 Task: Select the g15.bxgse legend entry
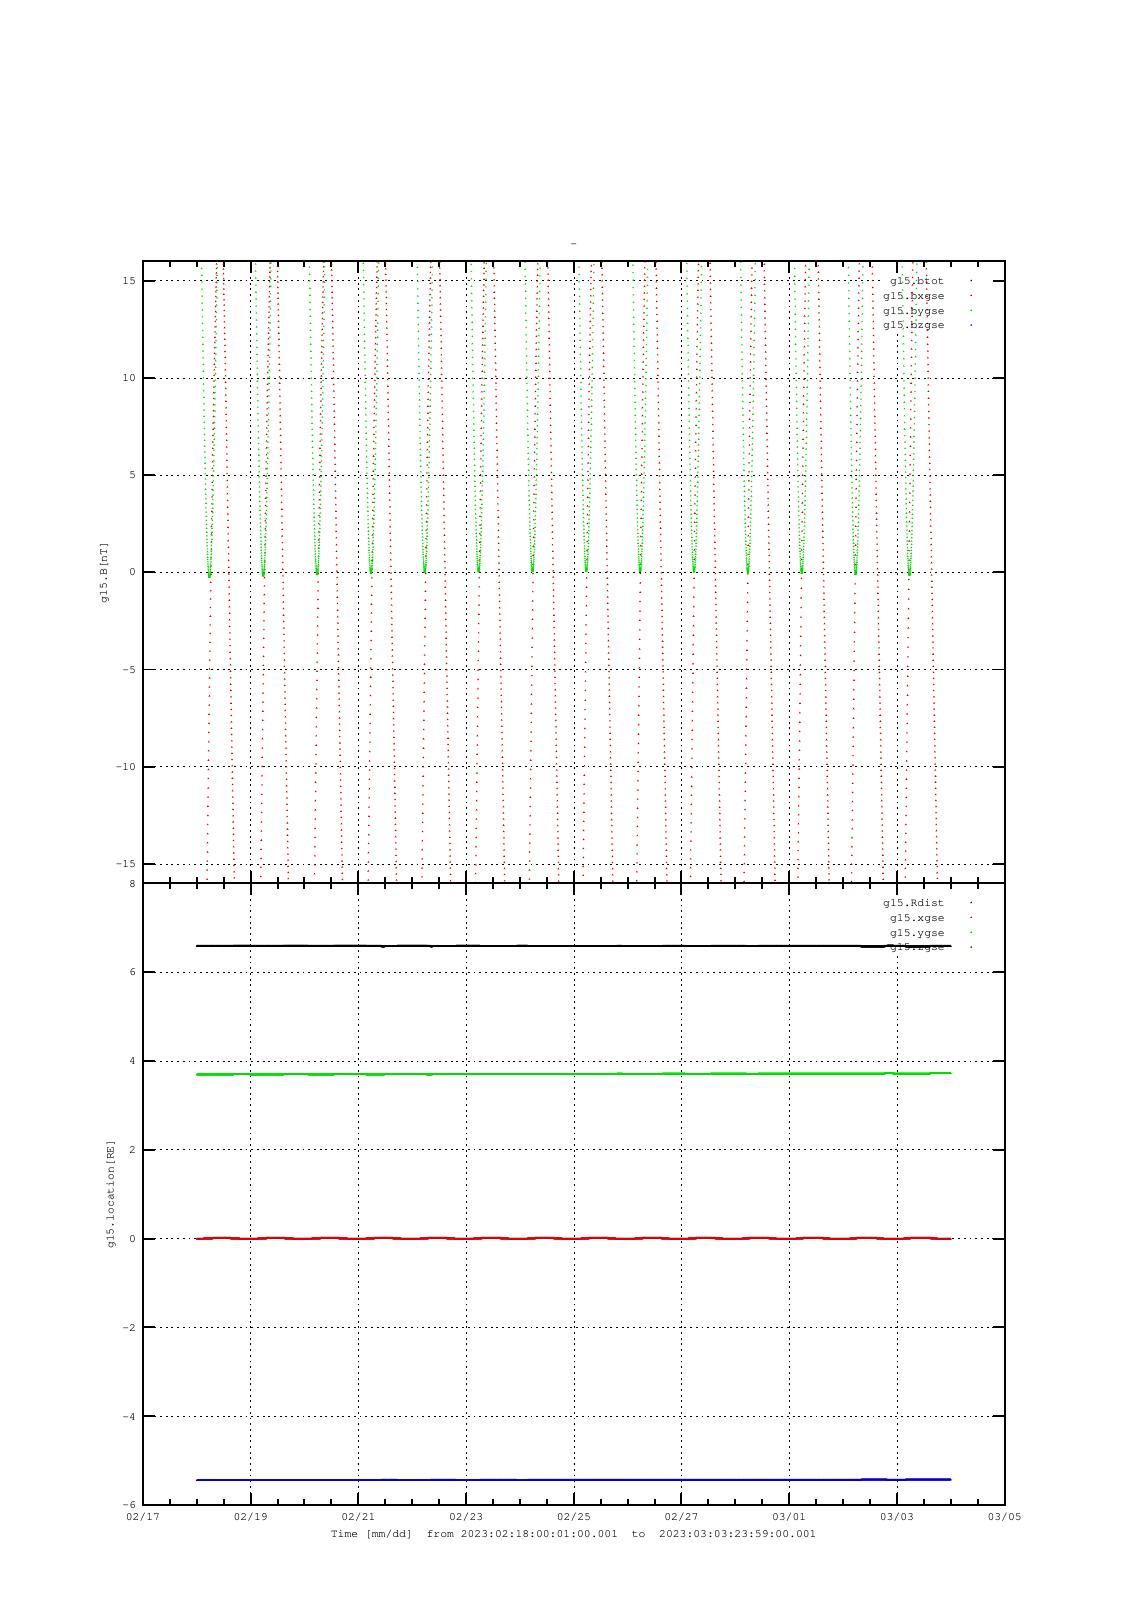pos(913,296)
